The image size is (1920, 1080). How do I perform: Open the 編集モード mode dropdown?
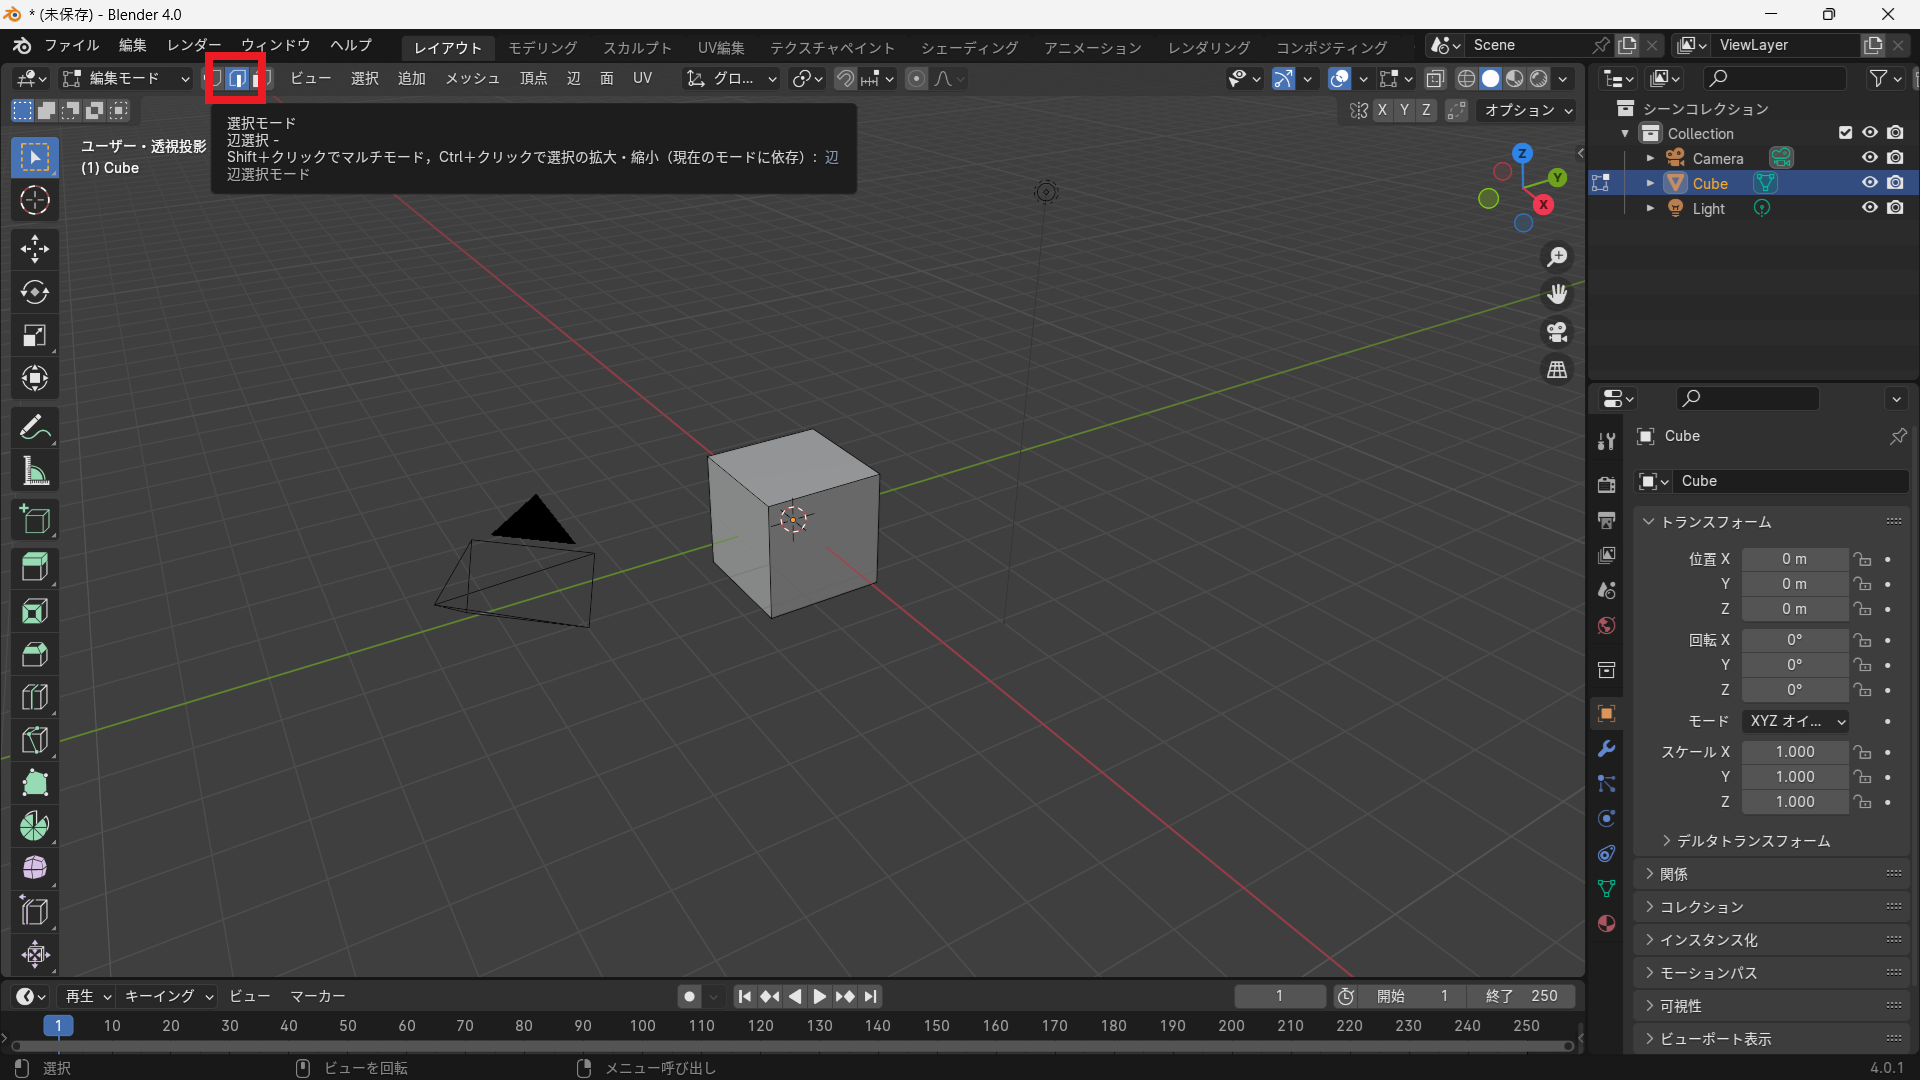126,78
